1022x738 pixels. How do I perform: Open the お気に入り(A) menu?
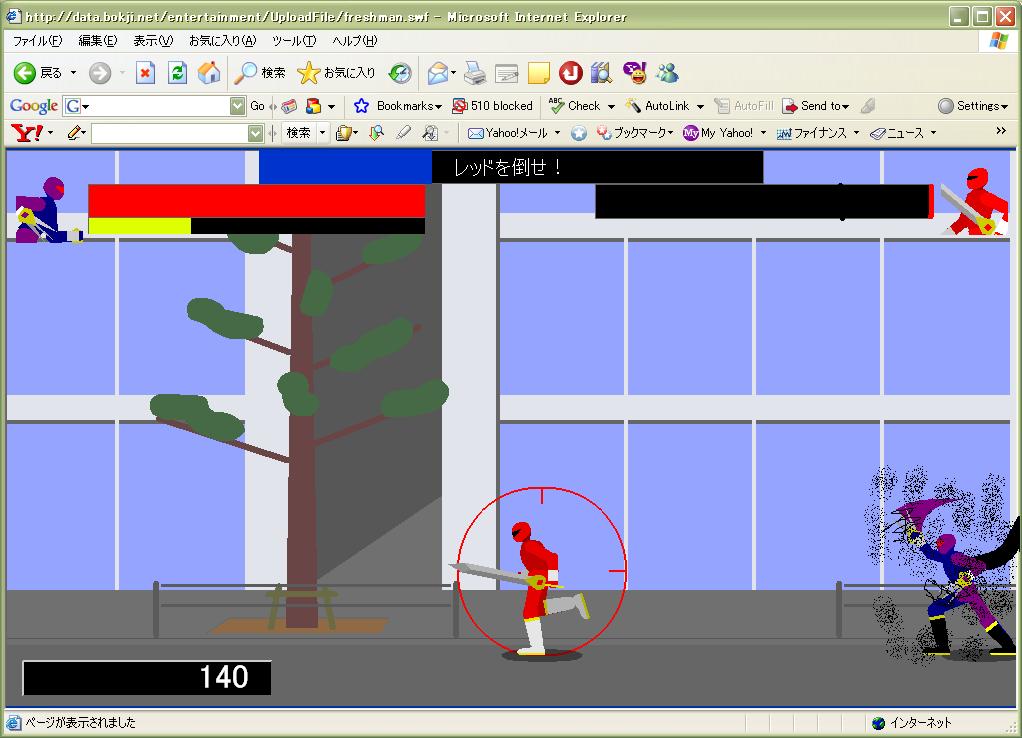click(222, 41)
